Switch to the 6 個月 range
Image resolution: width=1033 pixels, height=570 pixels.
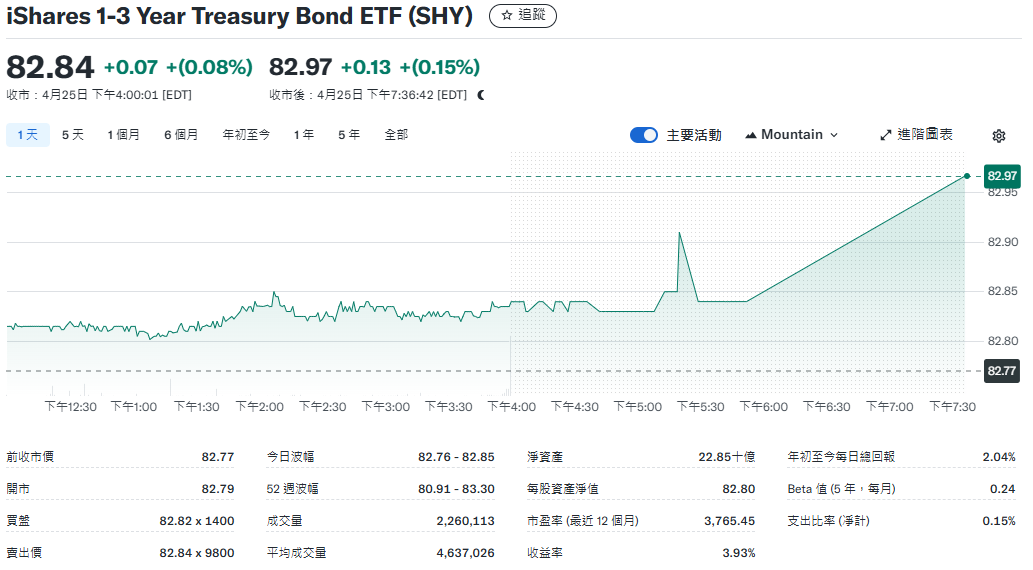tap(181, 135)
